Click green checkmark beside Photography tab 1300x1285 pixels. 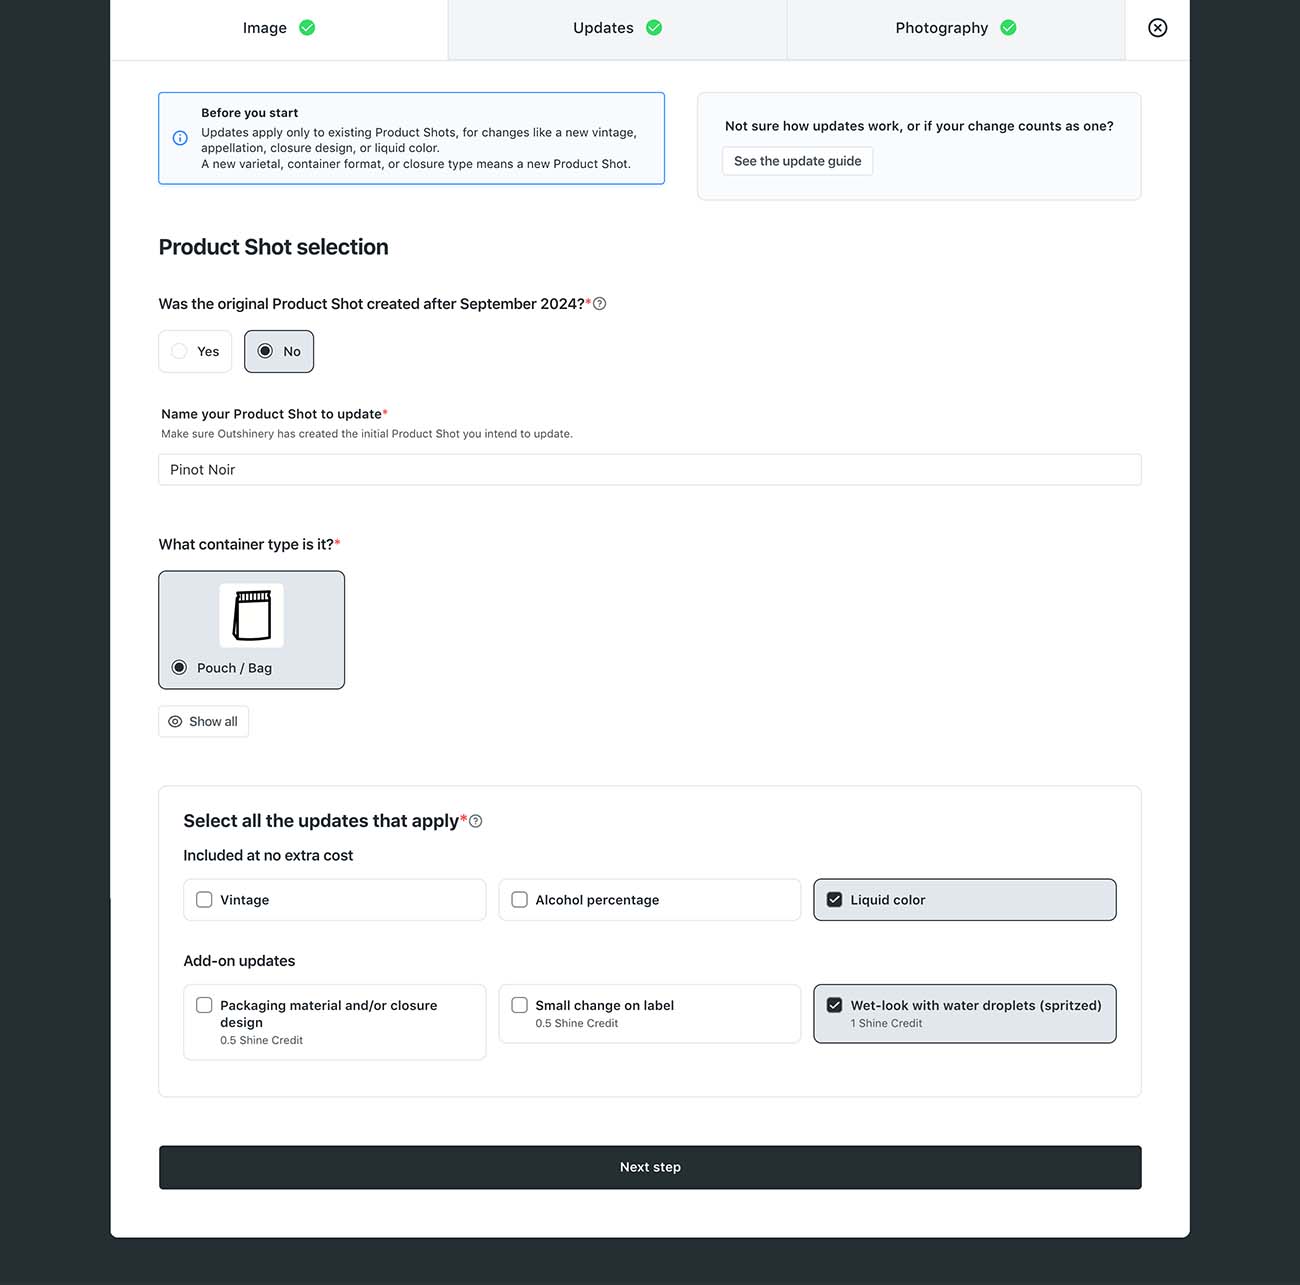point(1008,28)
